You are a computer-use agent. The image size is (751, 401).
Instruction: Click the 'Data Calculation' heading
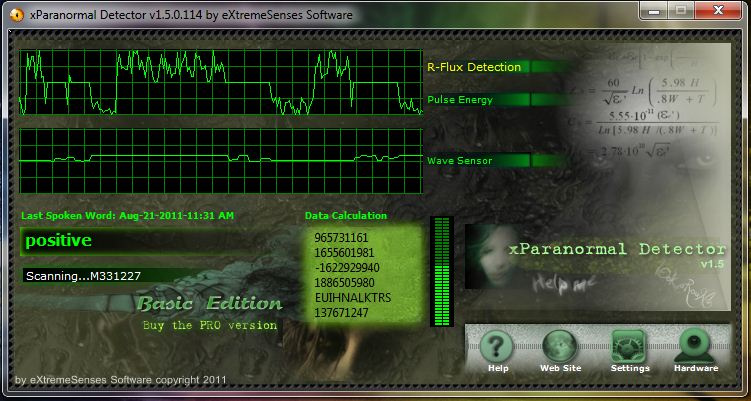[346, 216]
